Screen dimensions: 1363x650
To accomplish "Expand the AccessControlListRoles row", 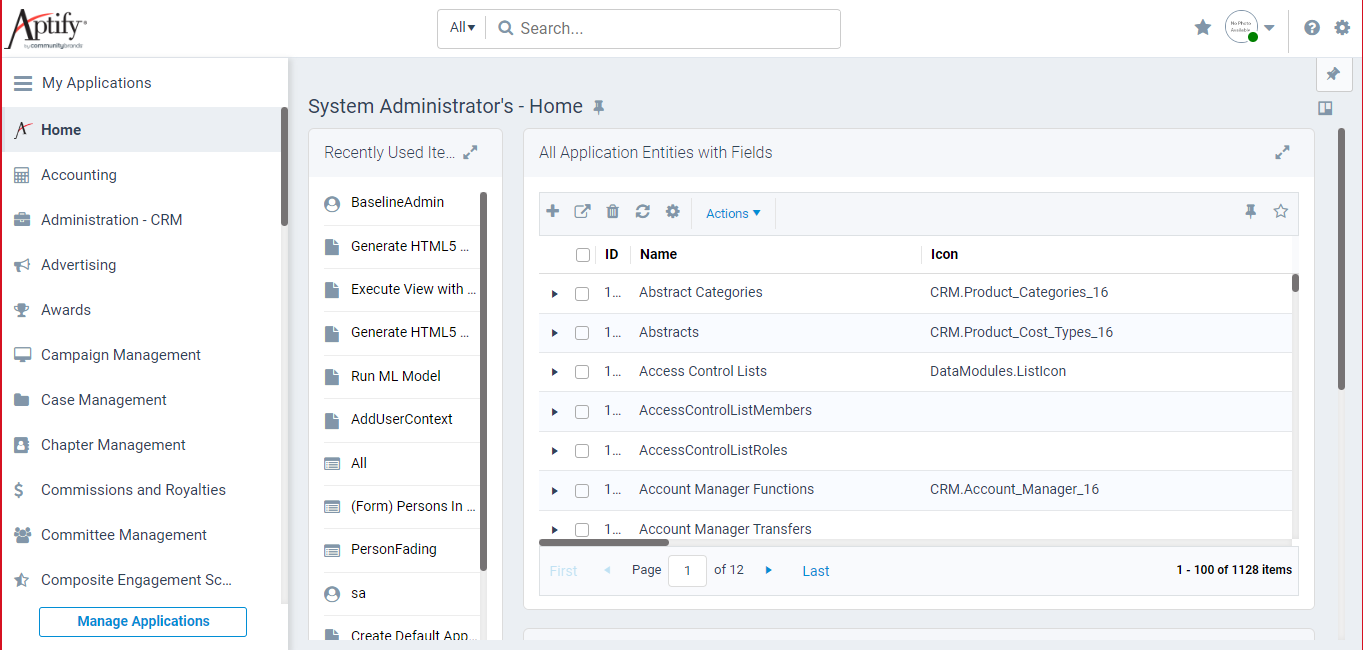I will point(555,451).
